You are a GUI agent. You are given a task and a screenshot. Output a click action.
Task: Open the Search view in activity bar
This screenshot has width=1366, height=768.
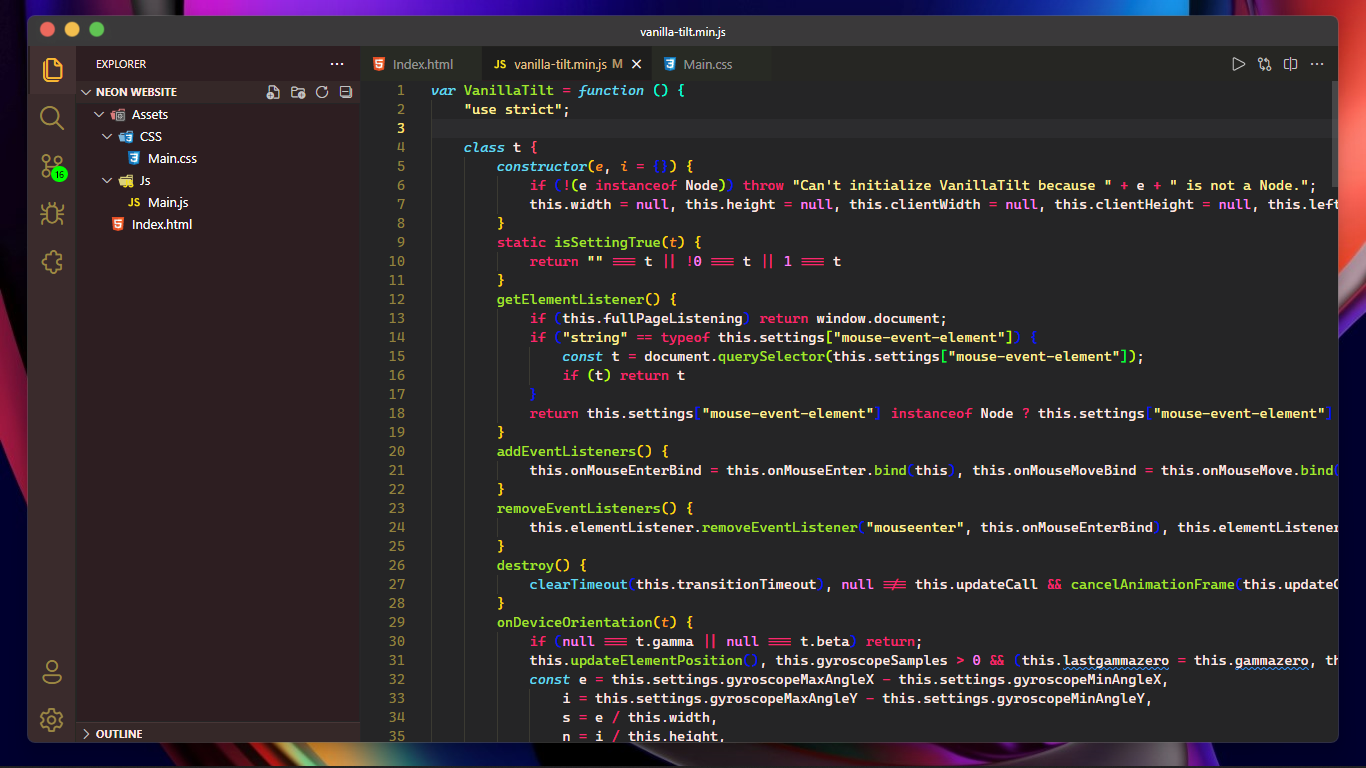point(52,118)
